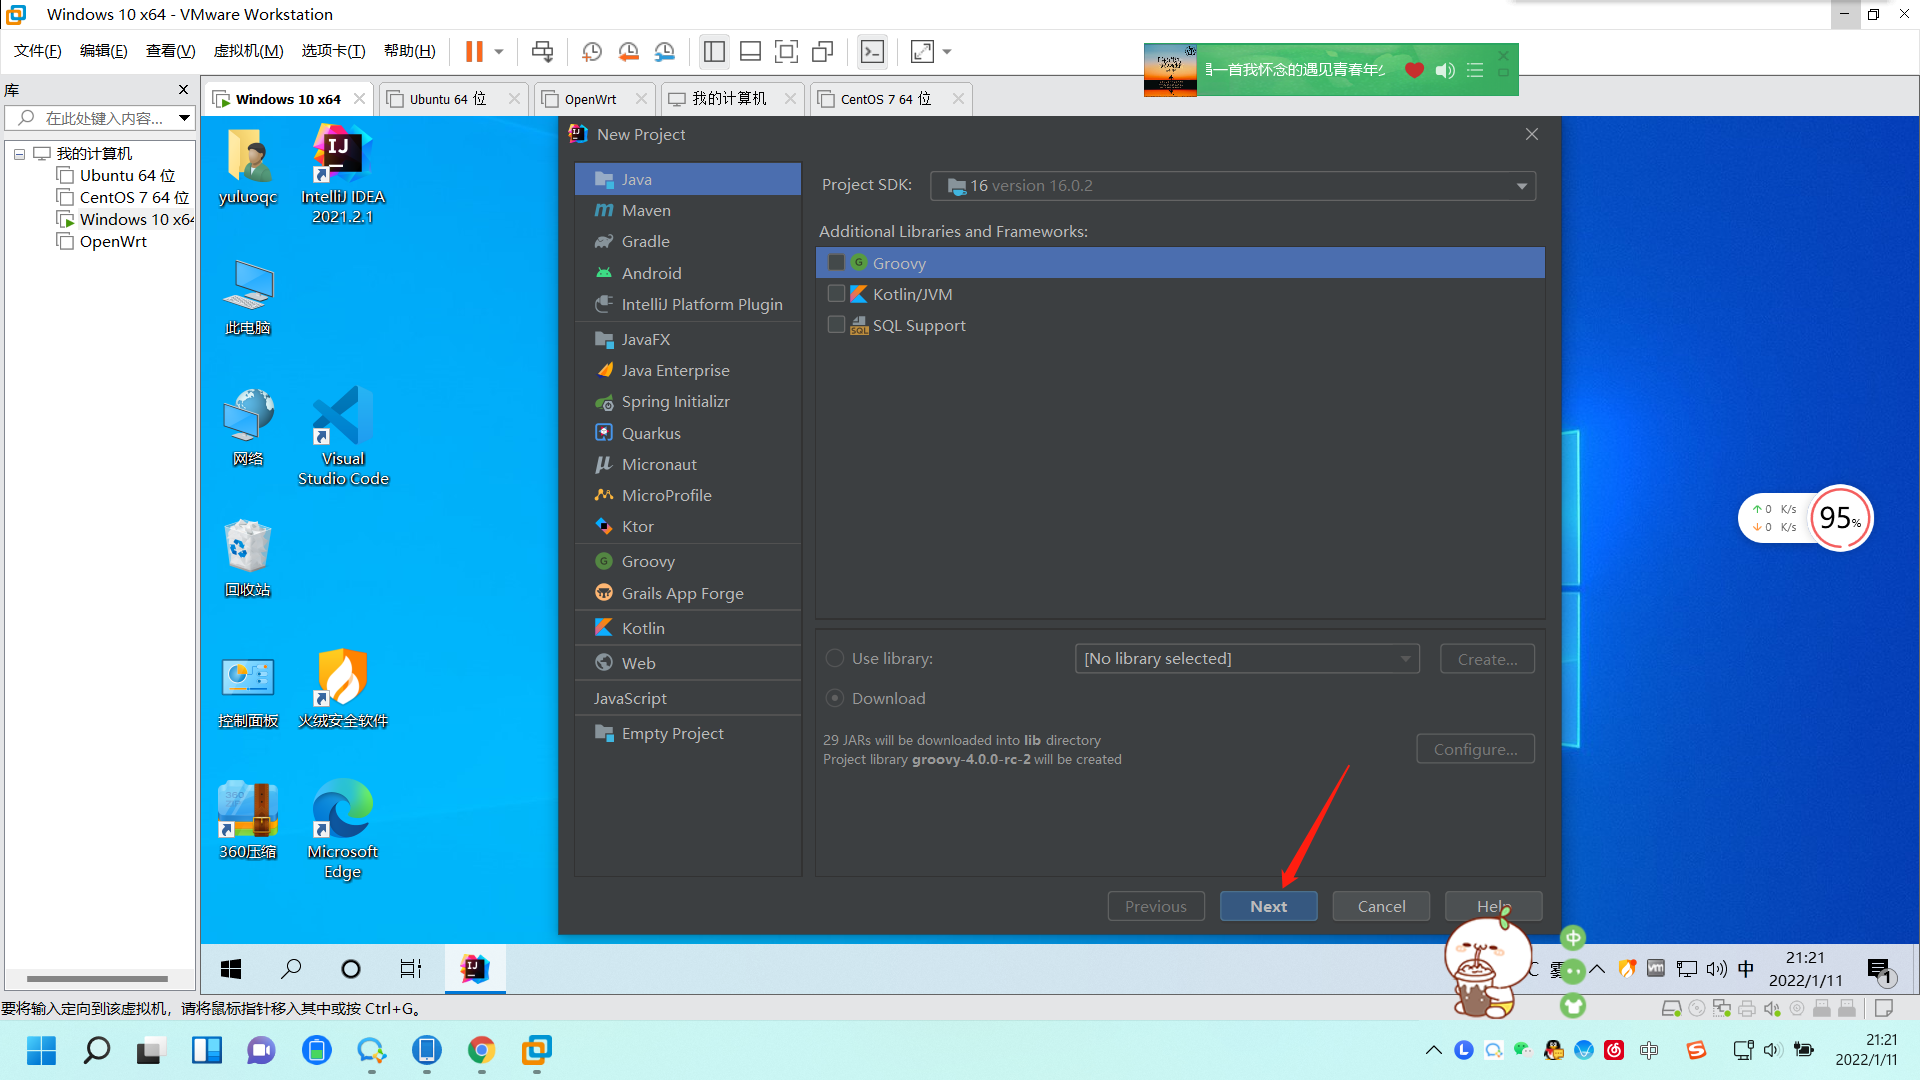This screenshot has height=1080, width=1920.
Task: Pause the virtual machine in VMware toolbar
Action: pyautogui.click(x=474, y=51)
